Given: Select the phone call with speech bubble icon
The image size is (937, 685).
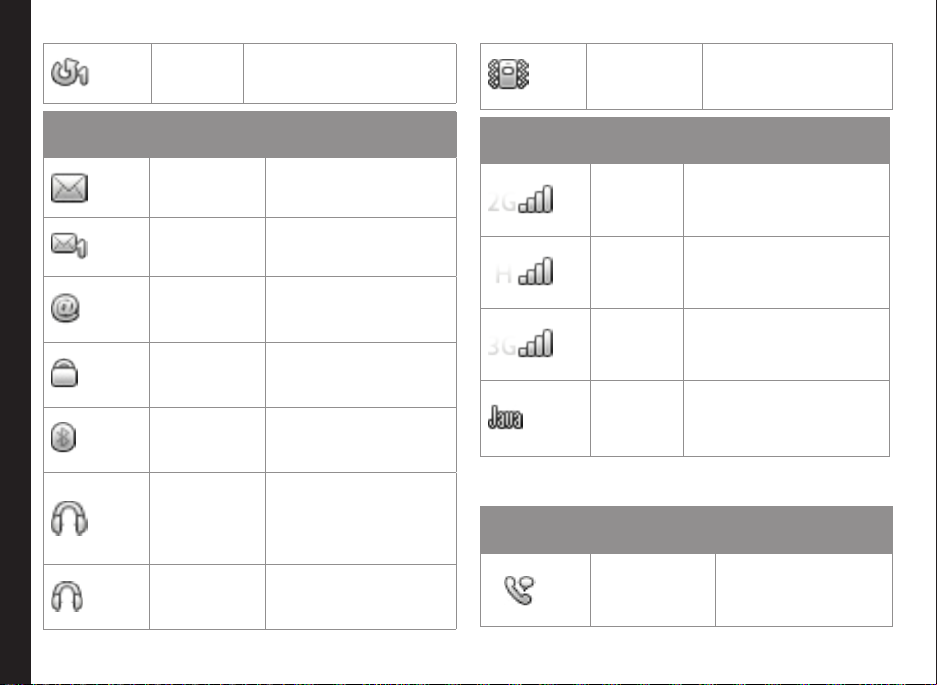Looking at the screenshot, I should (x=519, y=590).
